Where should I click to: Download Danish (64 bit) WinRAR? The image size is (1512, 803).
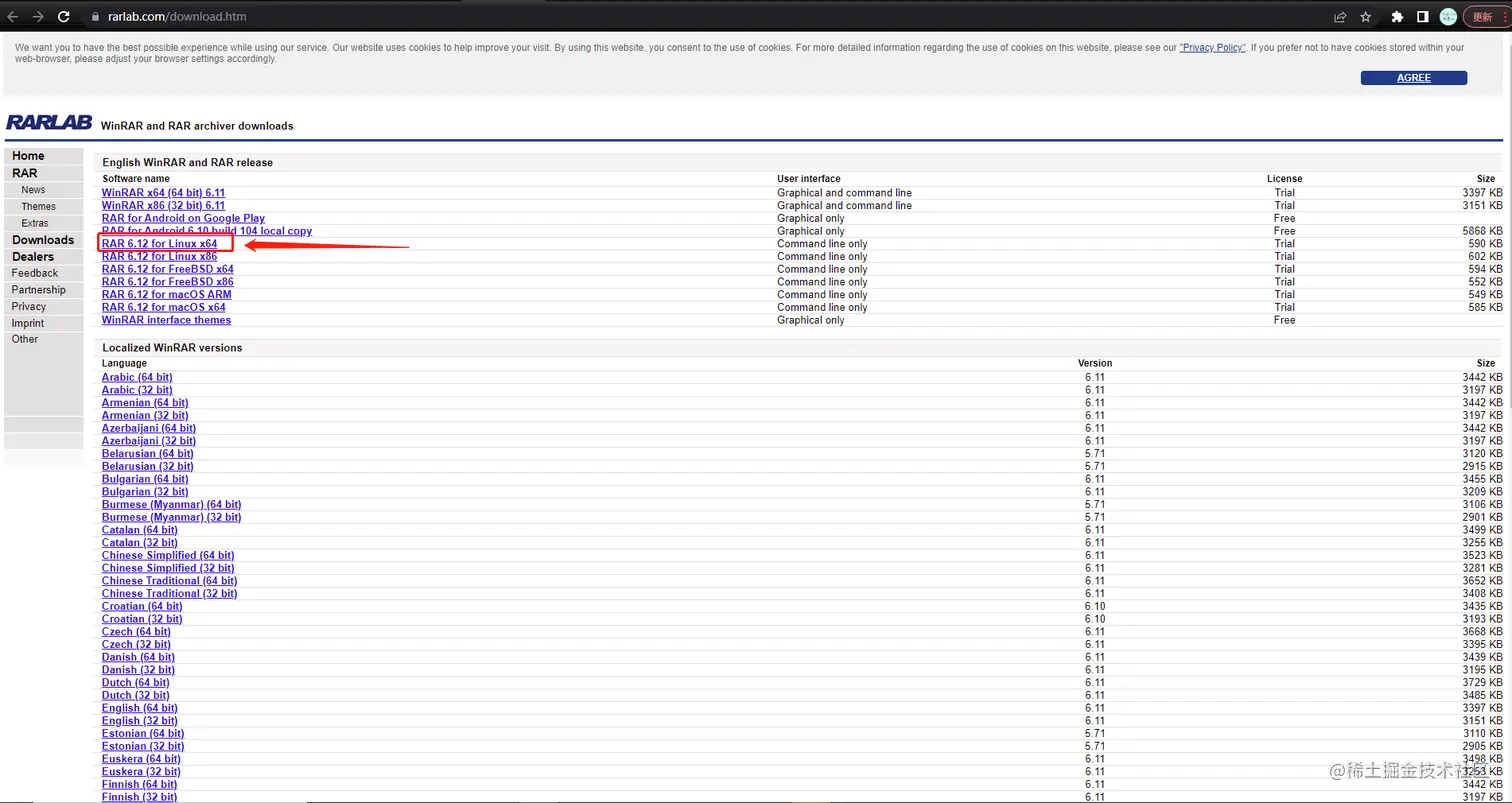tap(138, 657)
